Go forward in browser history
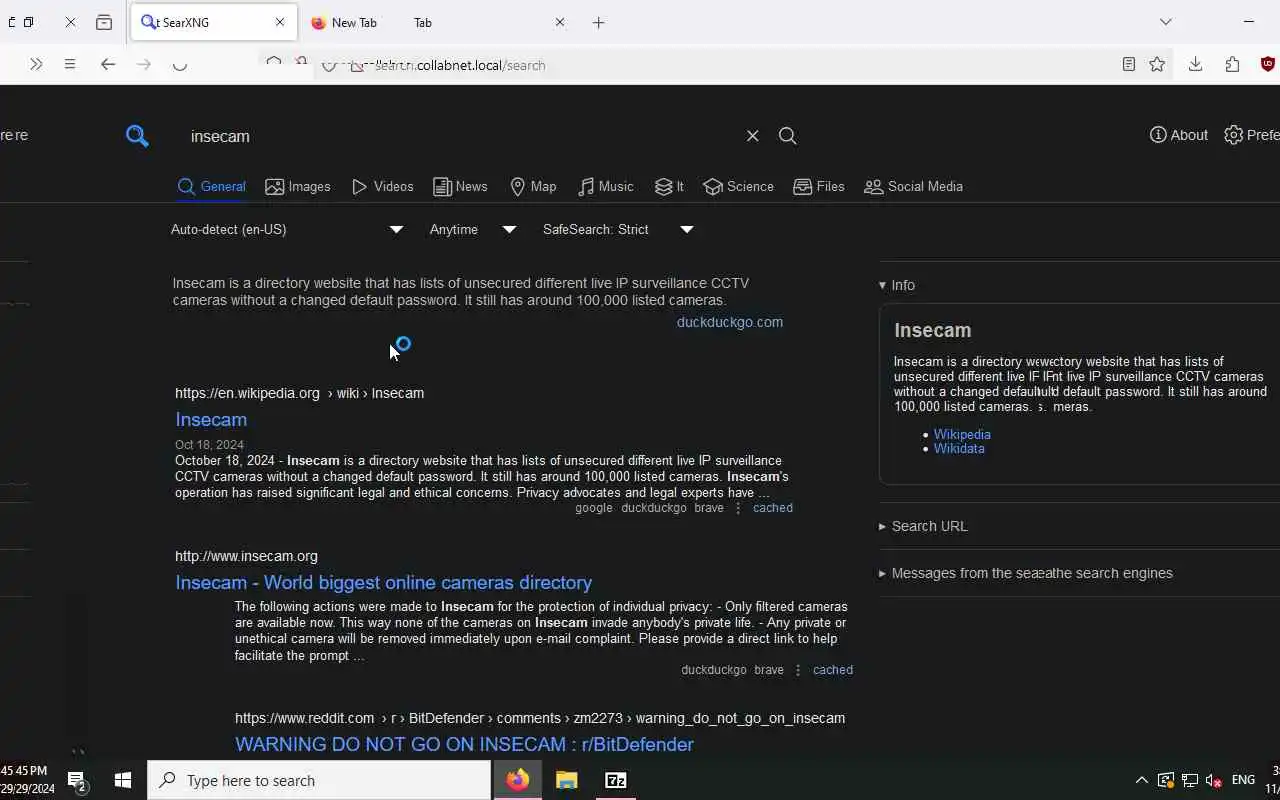Viewport: 1280px width, 800px height. click(144, 64)
